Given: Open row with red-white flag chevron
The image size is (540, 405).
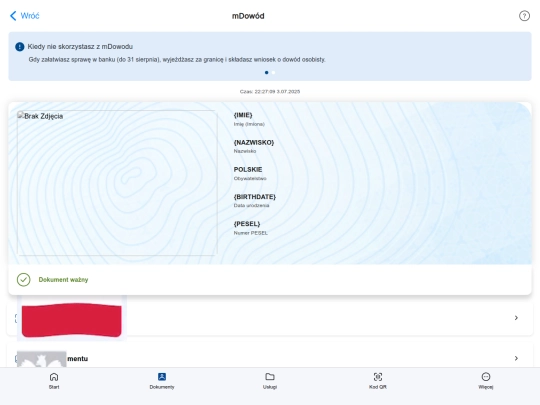Looking at the screenshot, I should [x=516, y=318].
